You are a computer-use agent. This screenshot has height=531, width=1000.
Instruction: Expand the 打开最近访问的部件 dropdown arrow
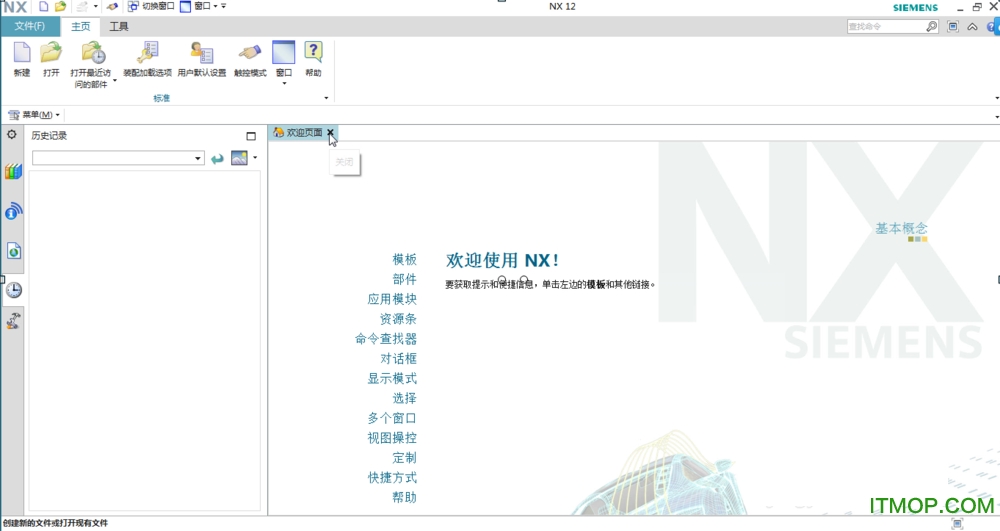pos(115,80)
